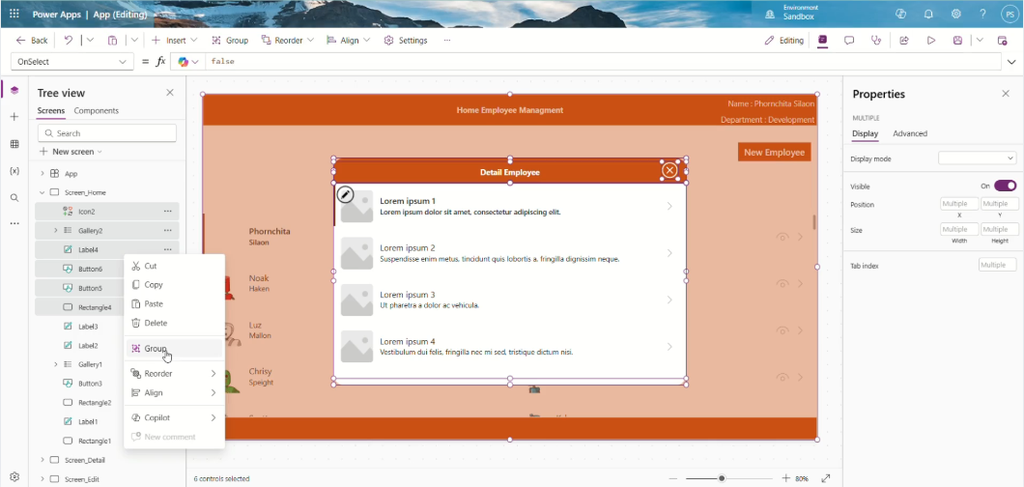Click the App checker stethoscope icon

point(876,40)
